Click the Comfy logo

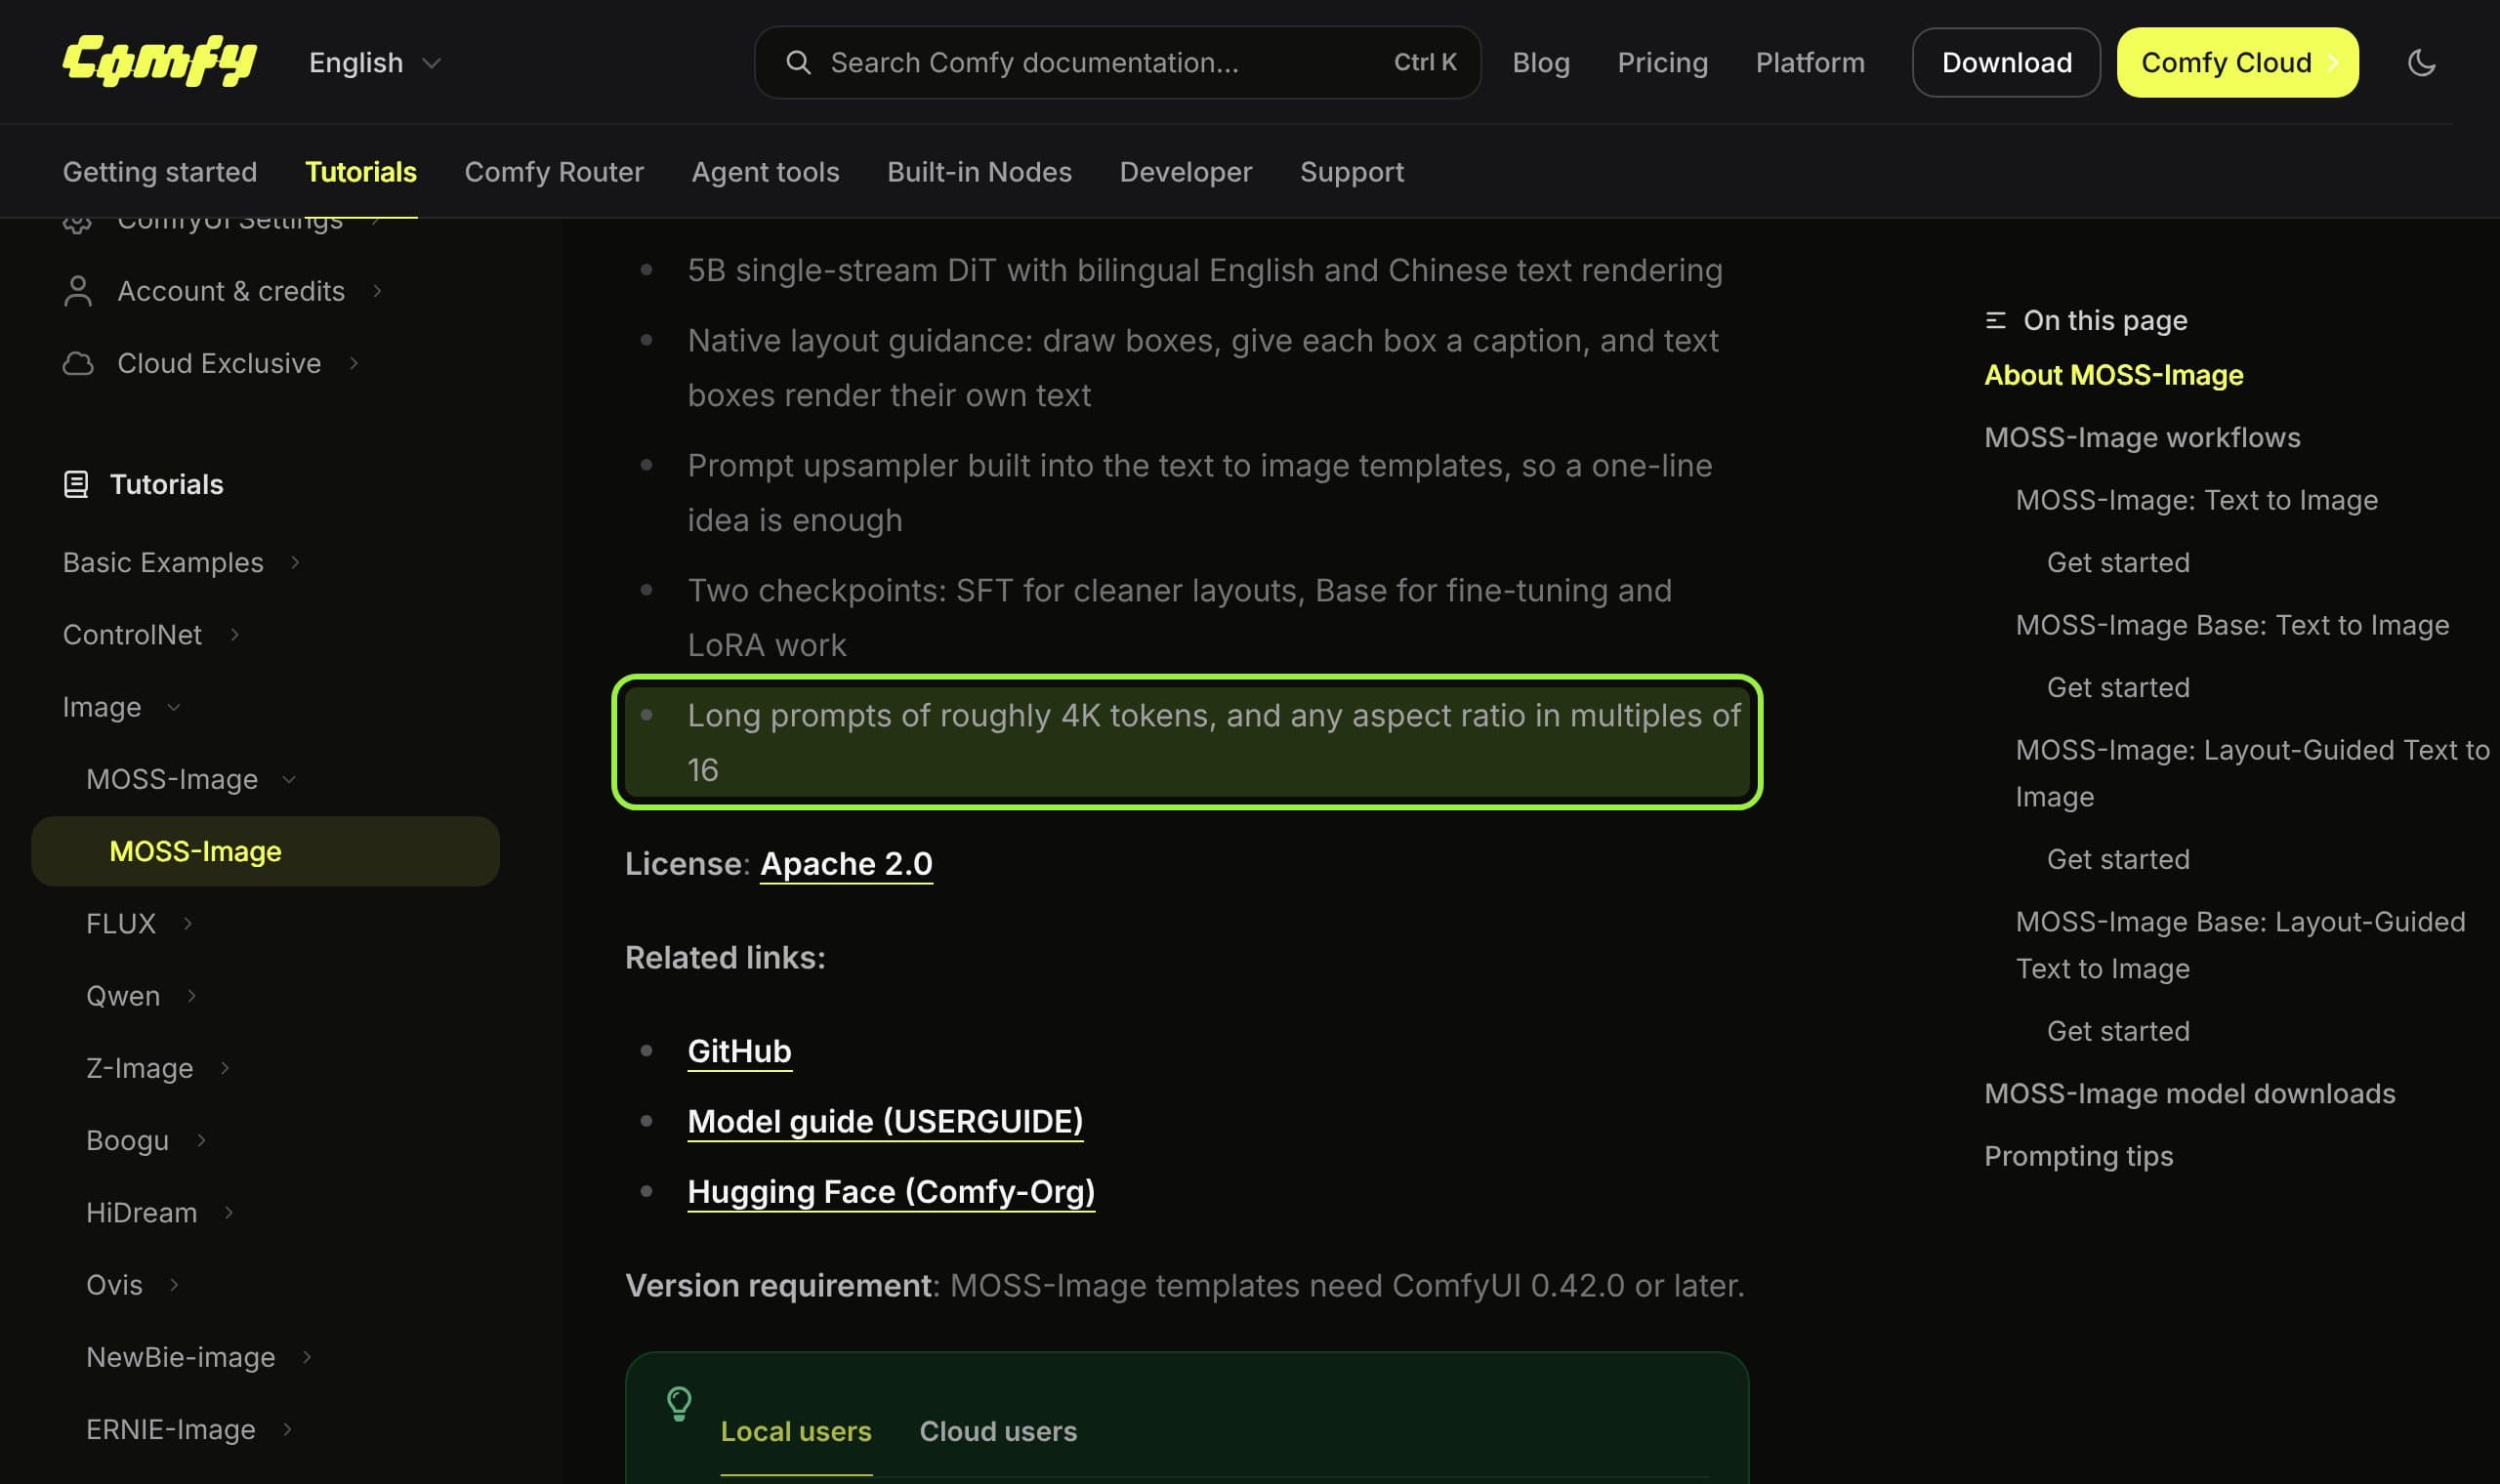coord(160,61)
